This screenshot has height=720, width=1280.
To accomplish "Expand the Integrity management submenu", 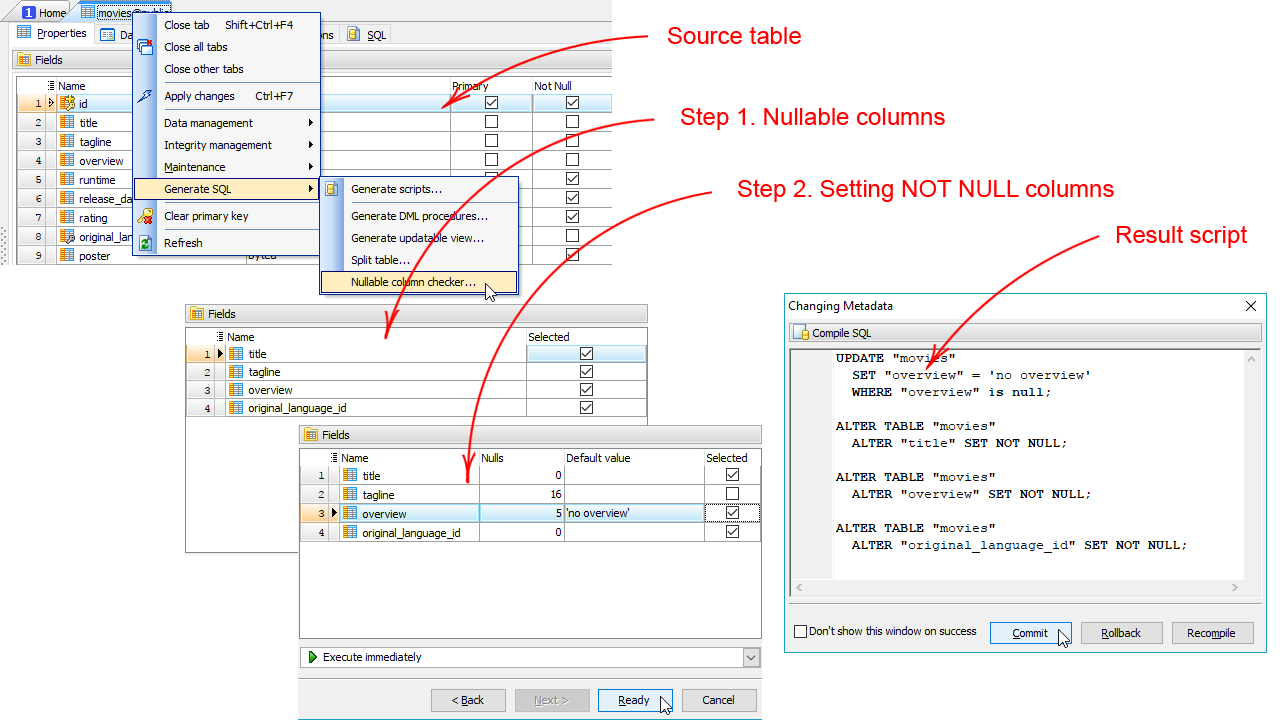I will pyautogui.click(x=238, y=145).
